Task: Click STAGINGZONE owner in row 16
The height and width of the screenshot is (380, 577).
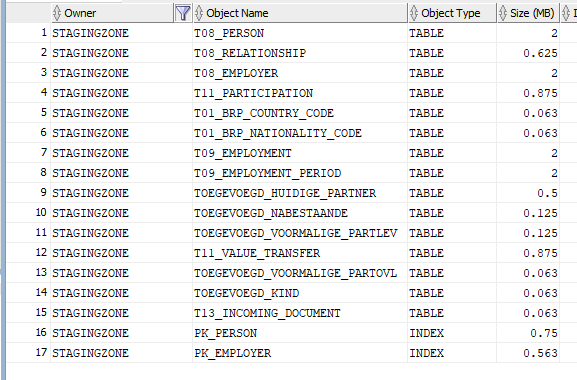Action: click(x=121, y=333)
